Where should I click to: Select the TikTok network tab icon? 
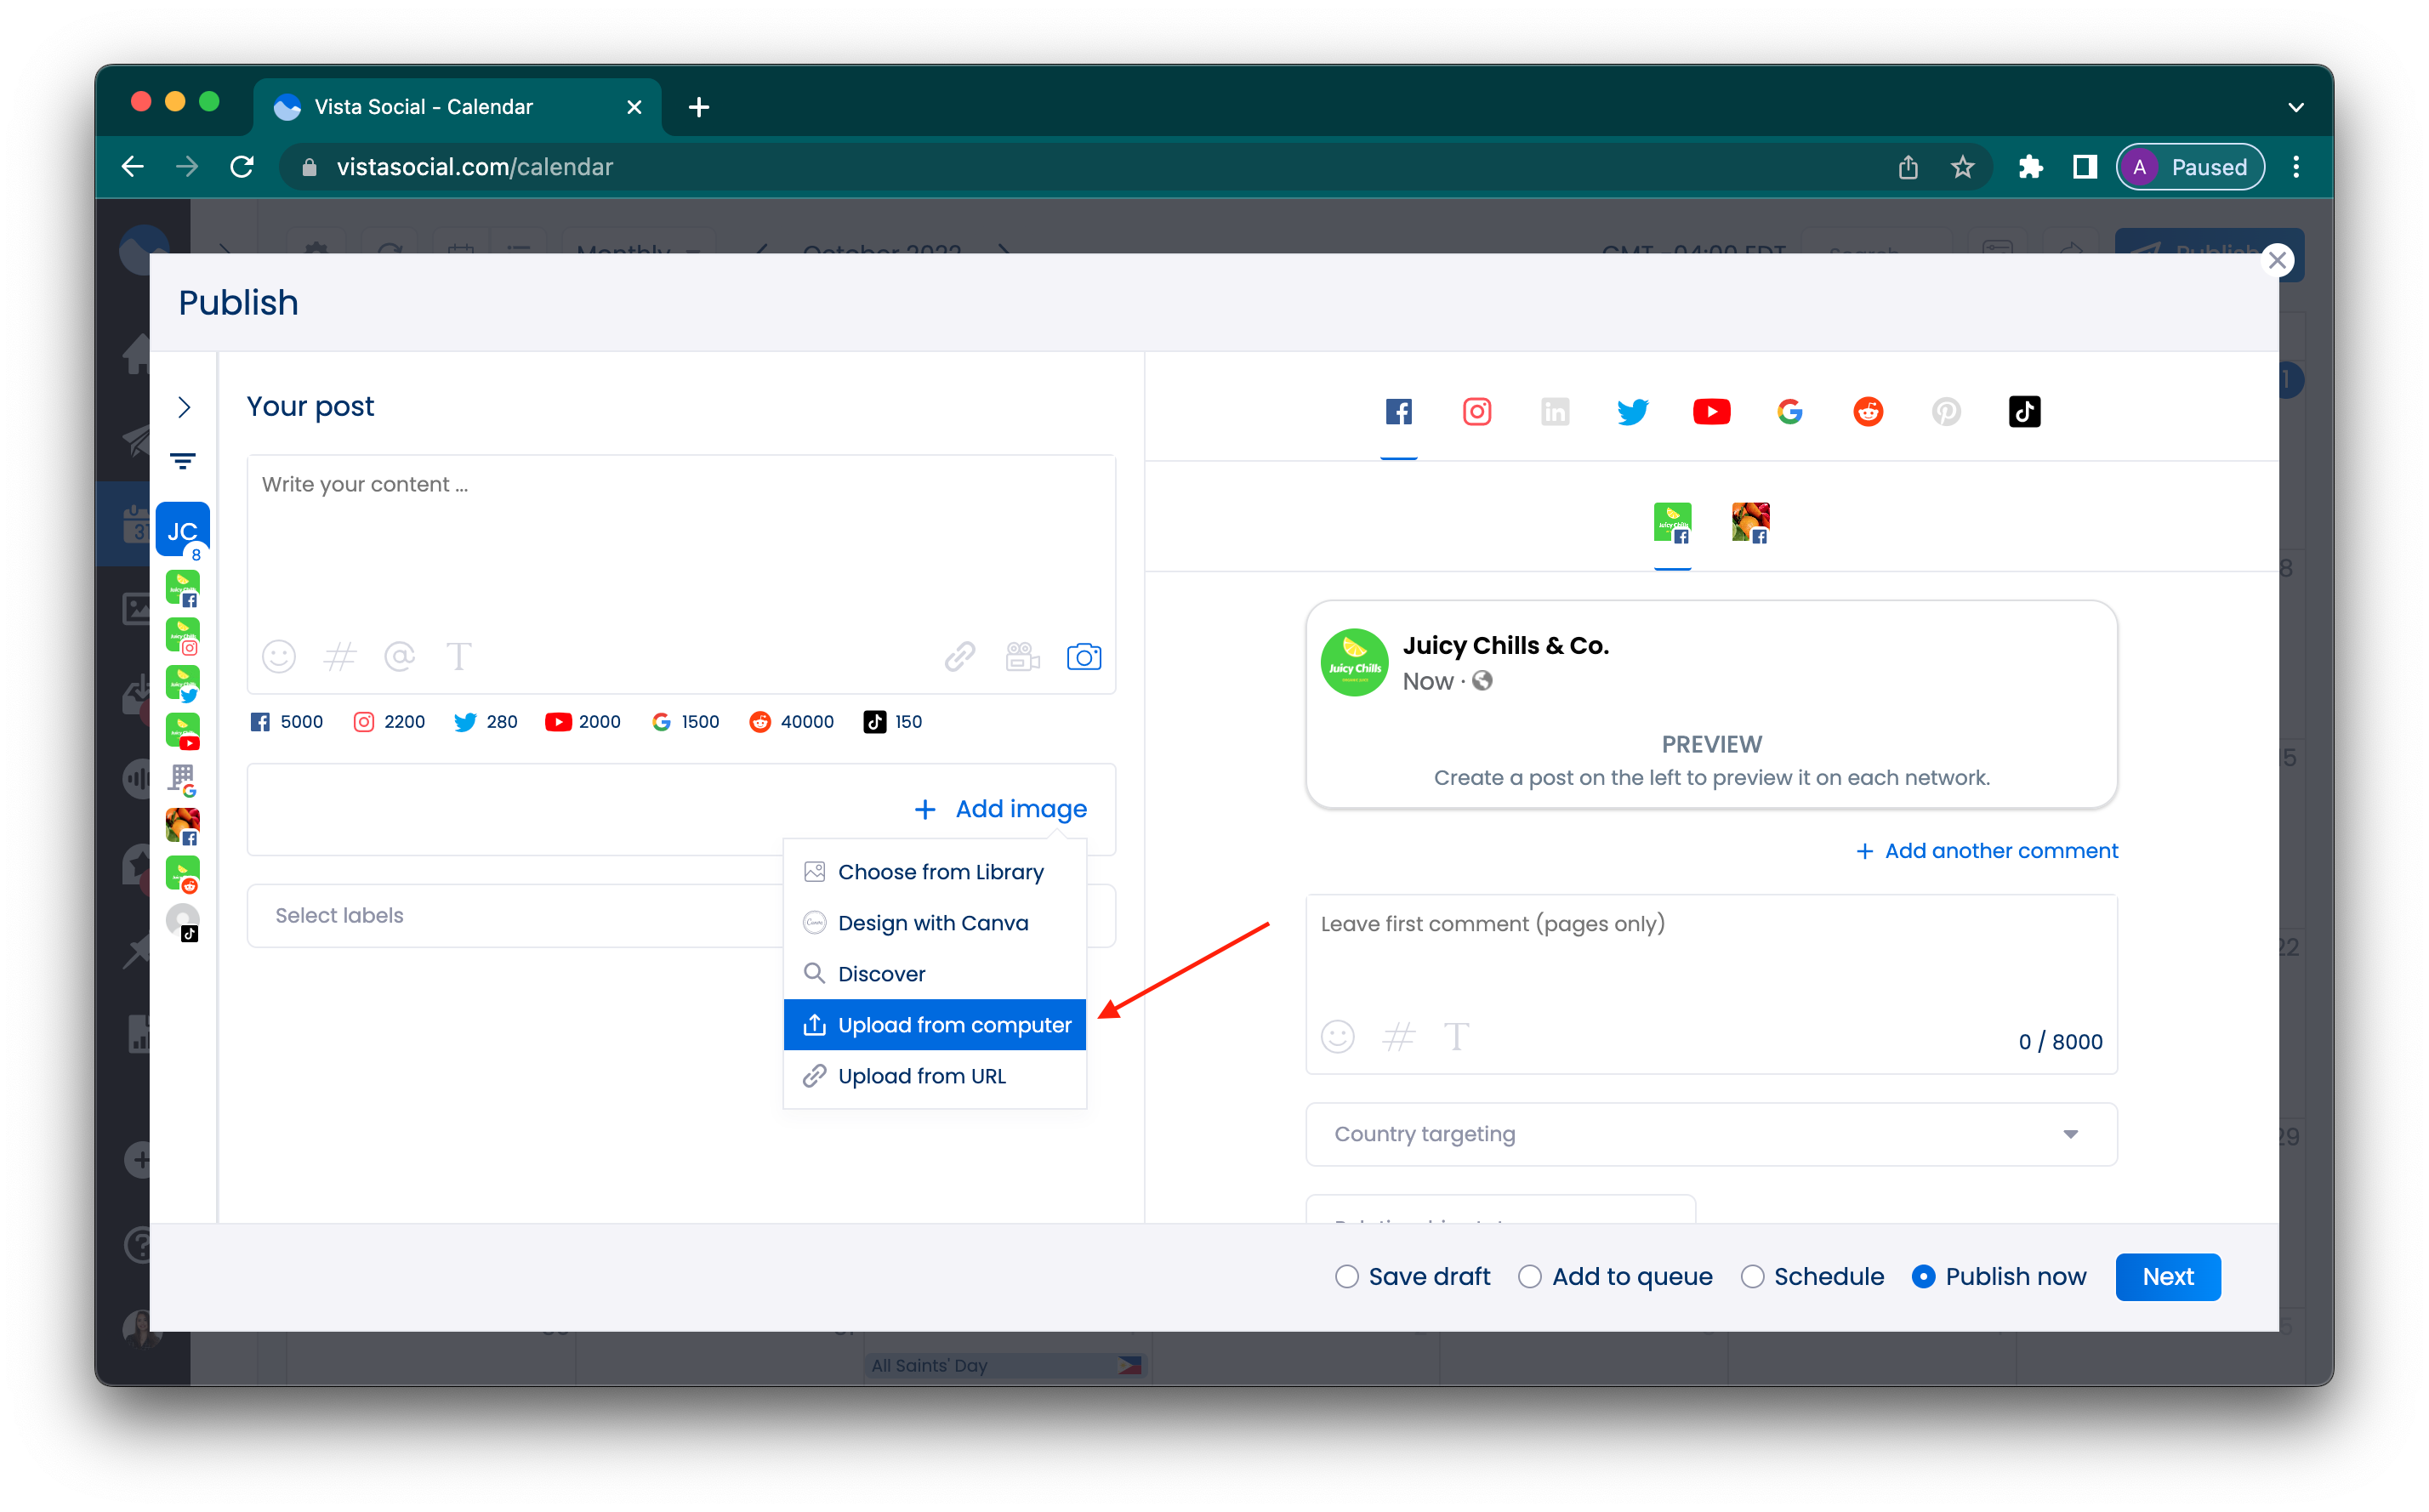2024,412
